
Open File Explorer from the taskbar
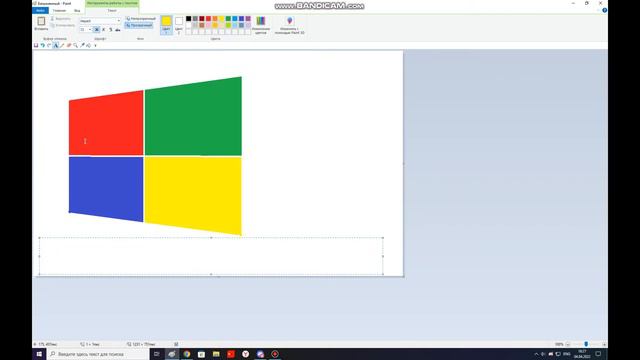click(x=216, y=354)
